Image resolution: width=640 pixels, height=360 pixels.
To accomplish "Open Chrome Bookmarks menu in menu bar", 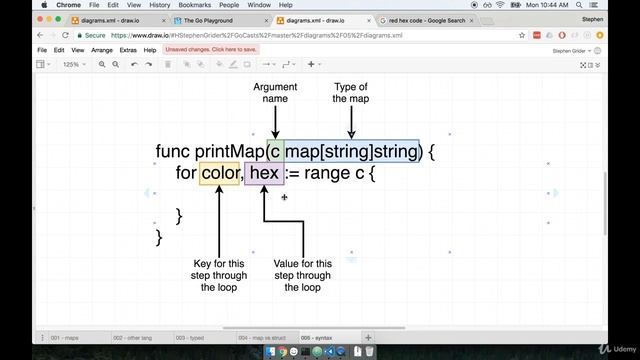I will (x=195, y=5).
